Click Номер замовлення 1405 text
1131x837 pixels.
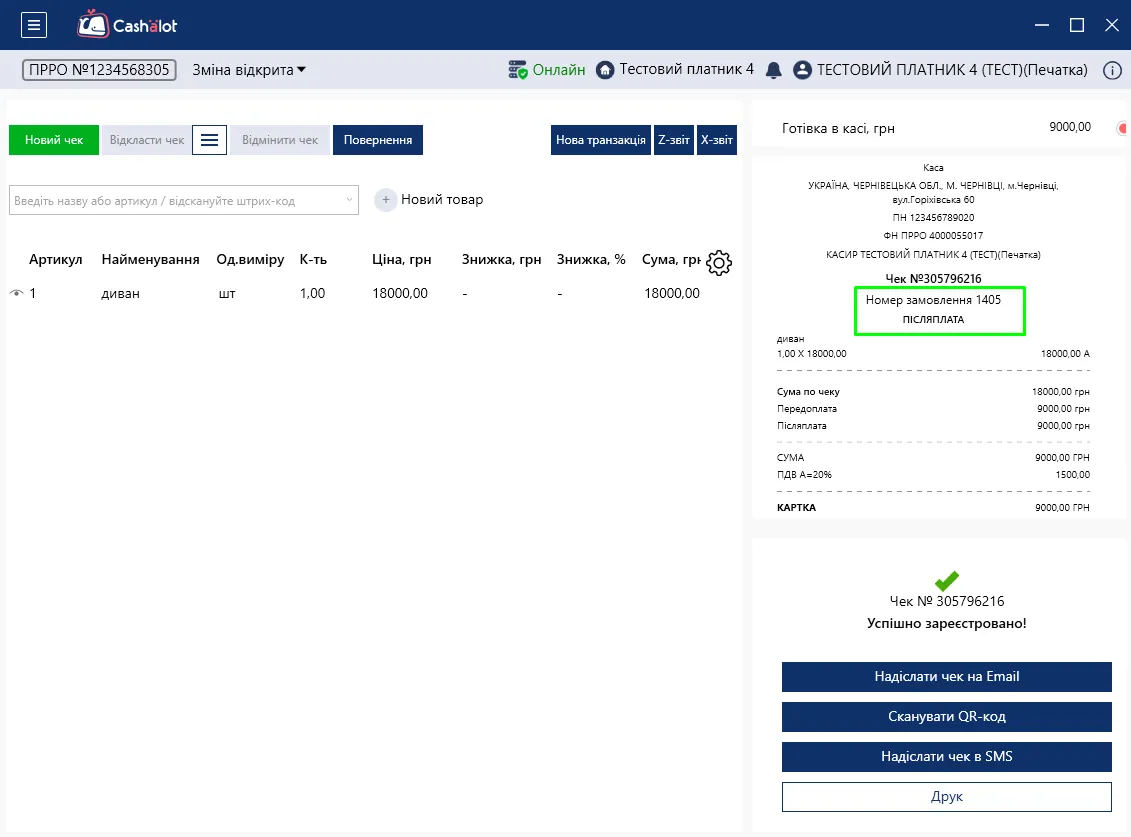pos(933,300)
